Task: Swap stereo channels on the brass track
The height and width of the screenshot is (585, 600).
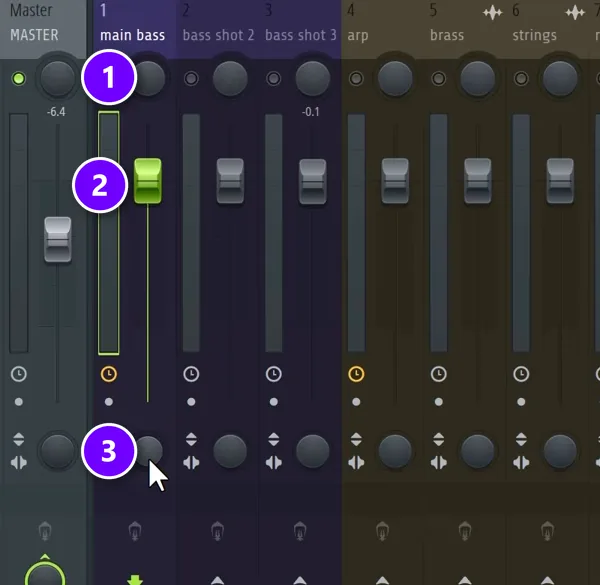Action: coord(439,463)
